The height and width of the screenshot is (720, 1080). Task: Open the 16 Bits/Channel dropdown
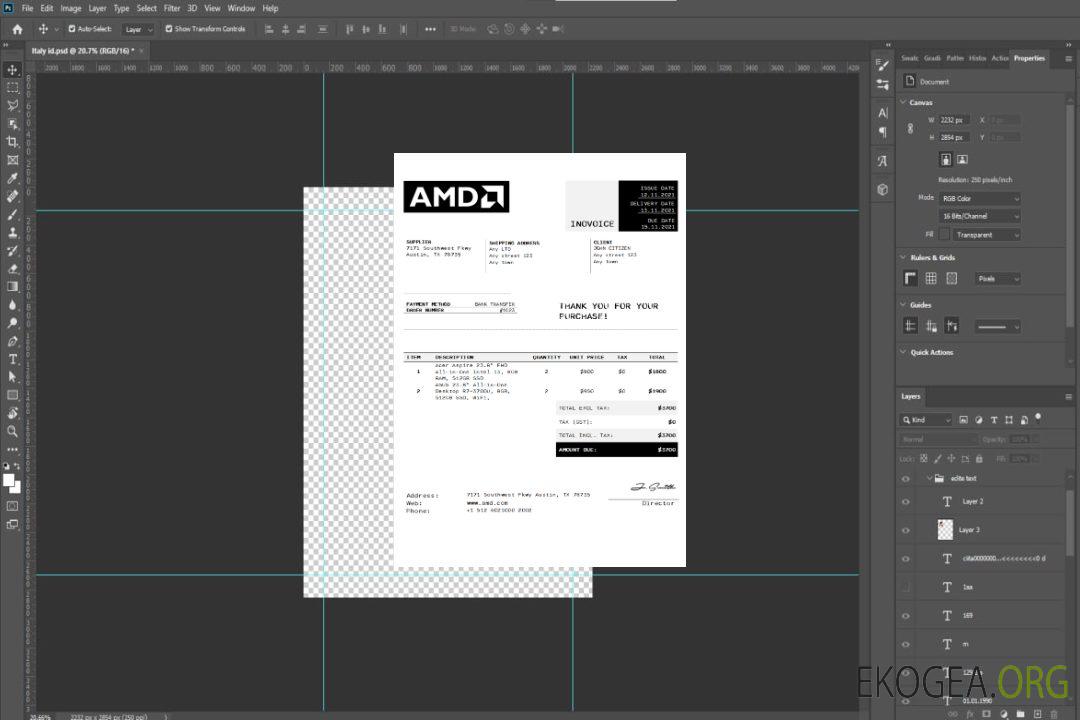pos(979,216)
